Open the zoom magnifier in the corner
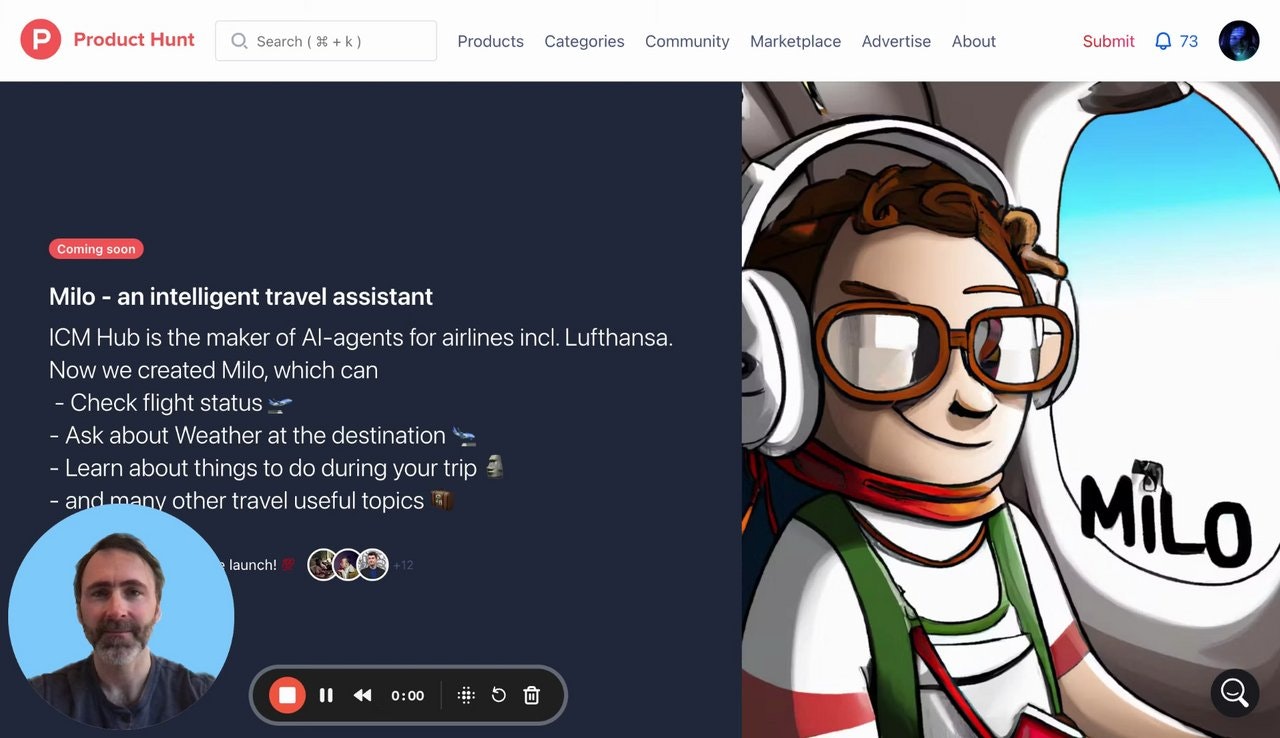The image size is (1280, 738). coord(1233,692)
